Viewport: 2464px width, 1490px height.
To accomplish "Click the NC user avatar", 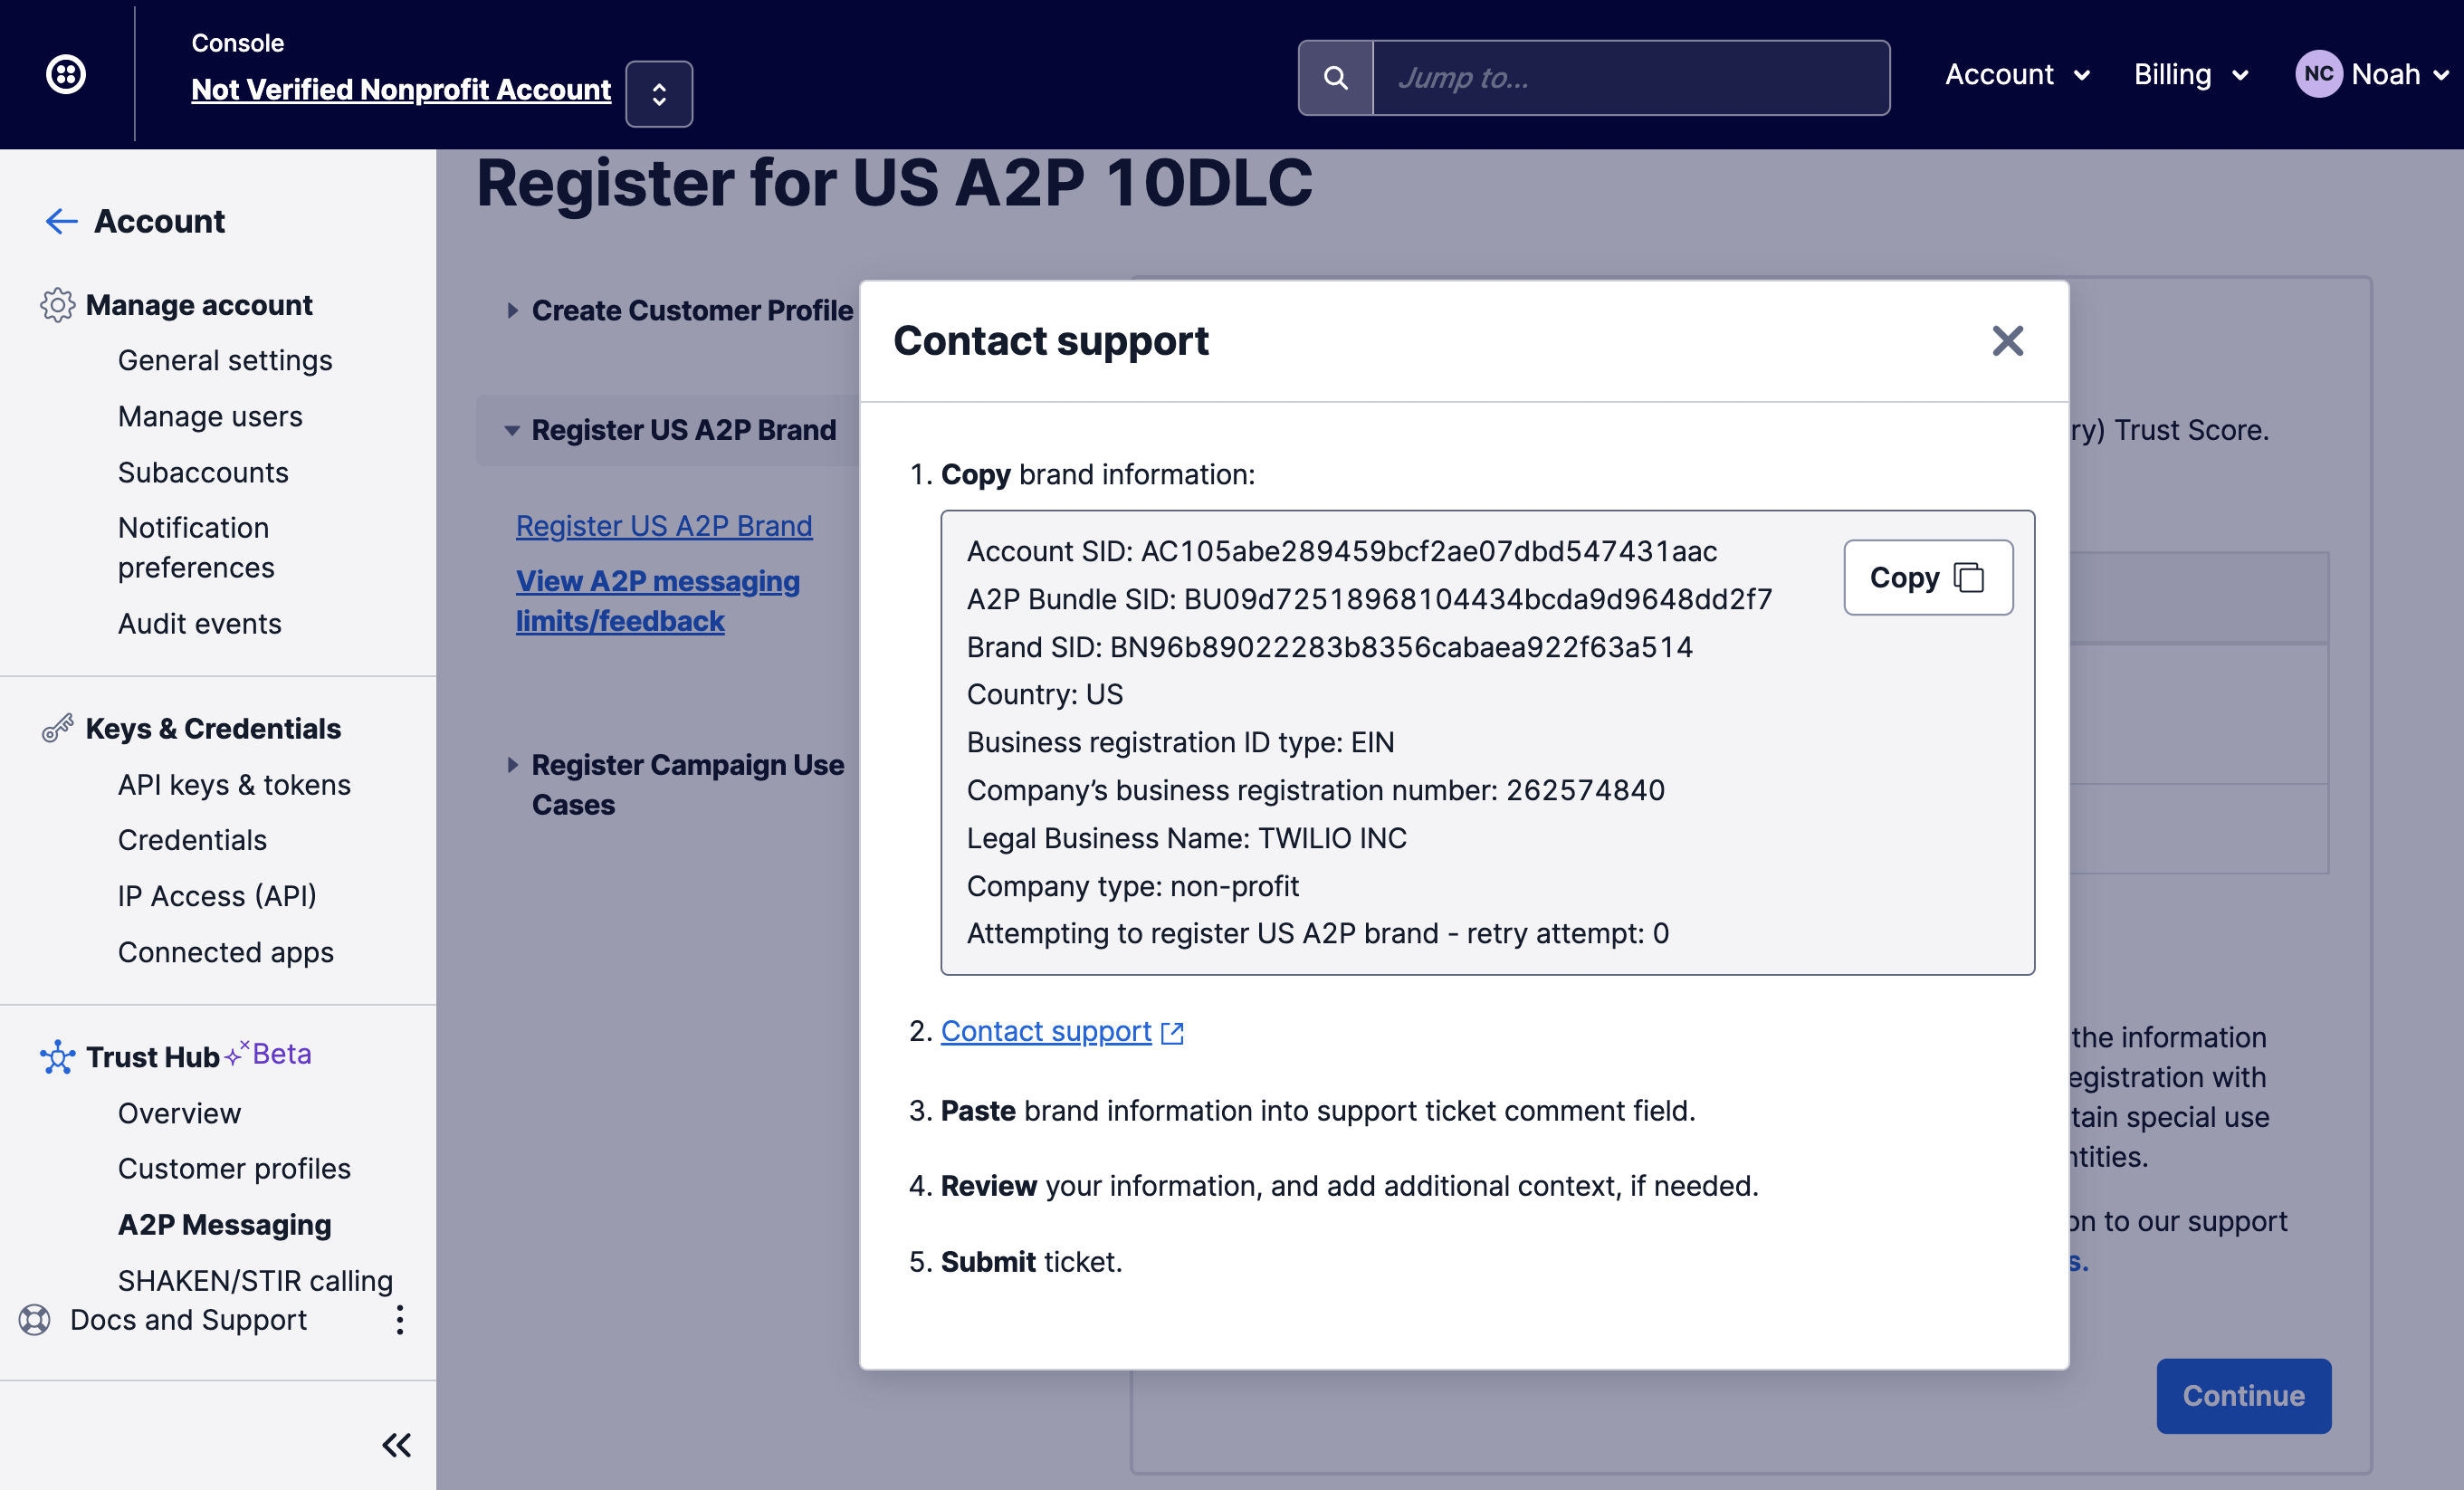I will tap(2319, 75).
